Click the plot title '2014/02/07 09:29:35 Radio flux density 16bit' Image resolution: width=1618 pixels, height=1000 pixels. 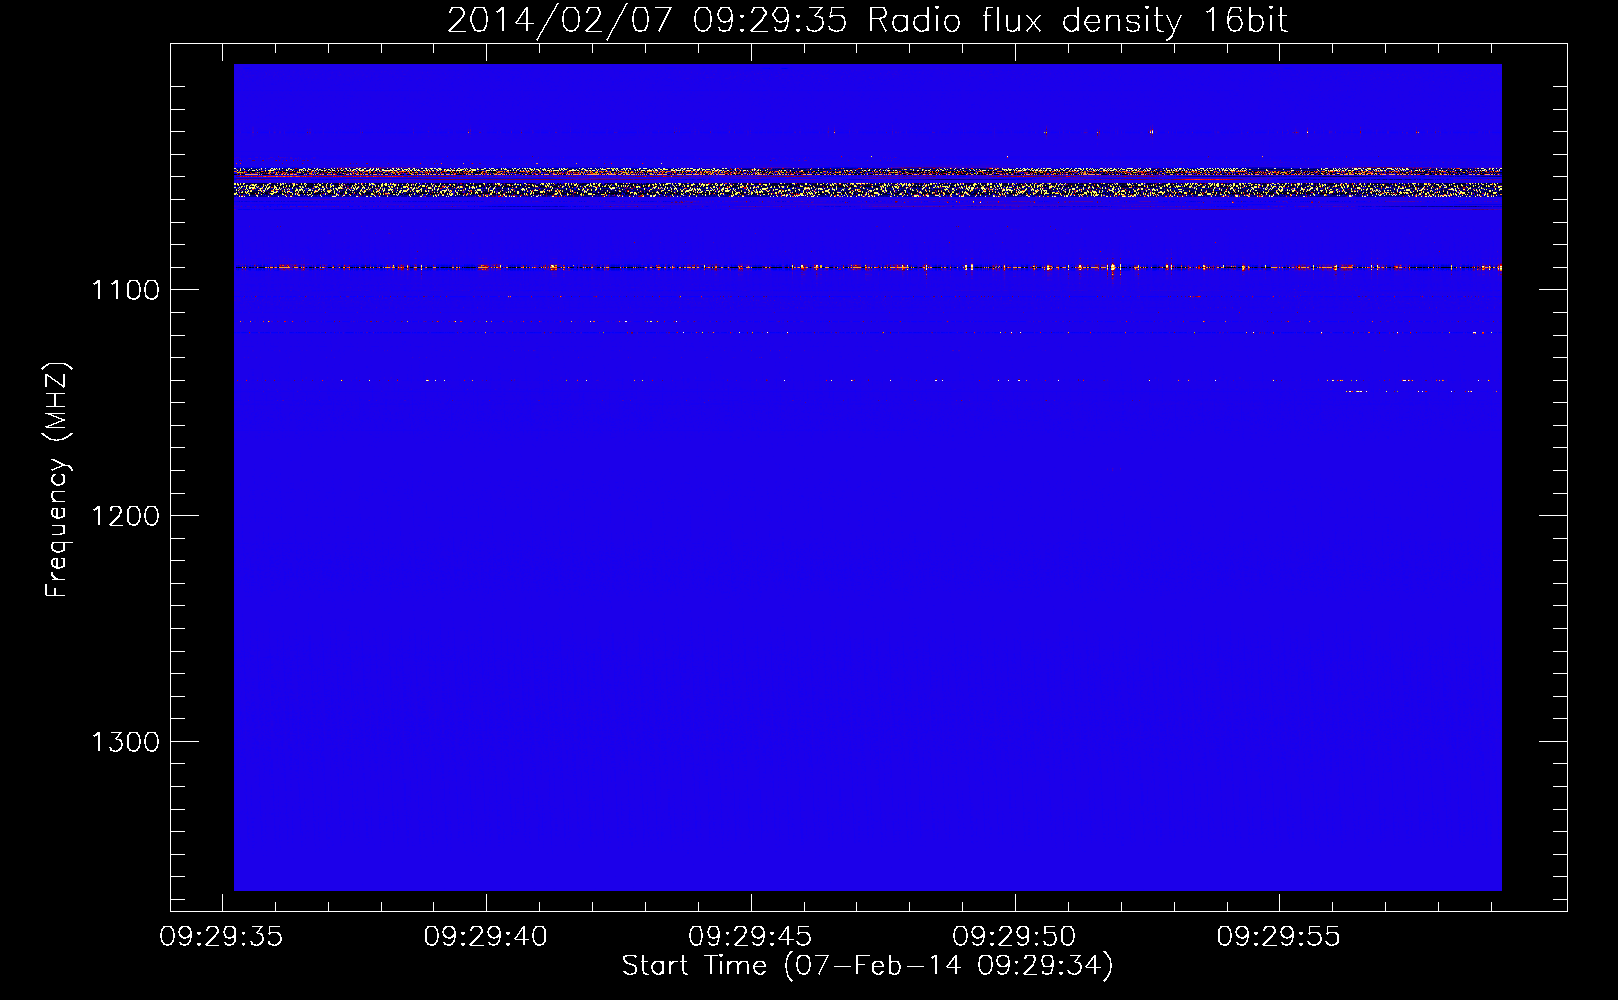tap(867, 20)
